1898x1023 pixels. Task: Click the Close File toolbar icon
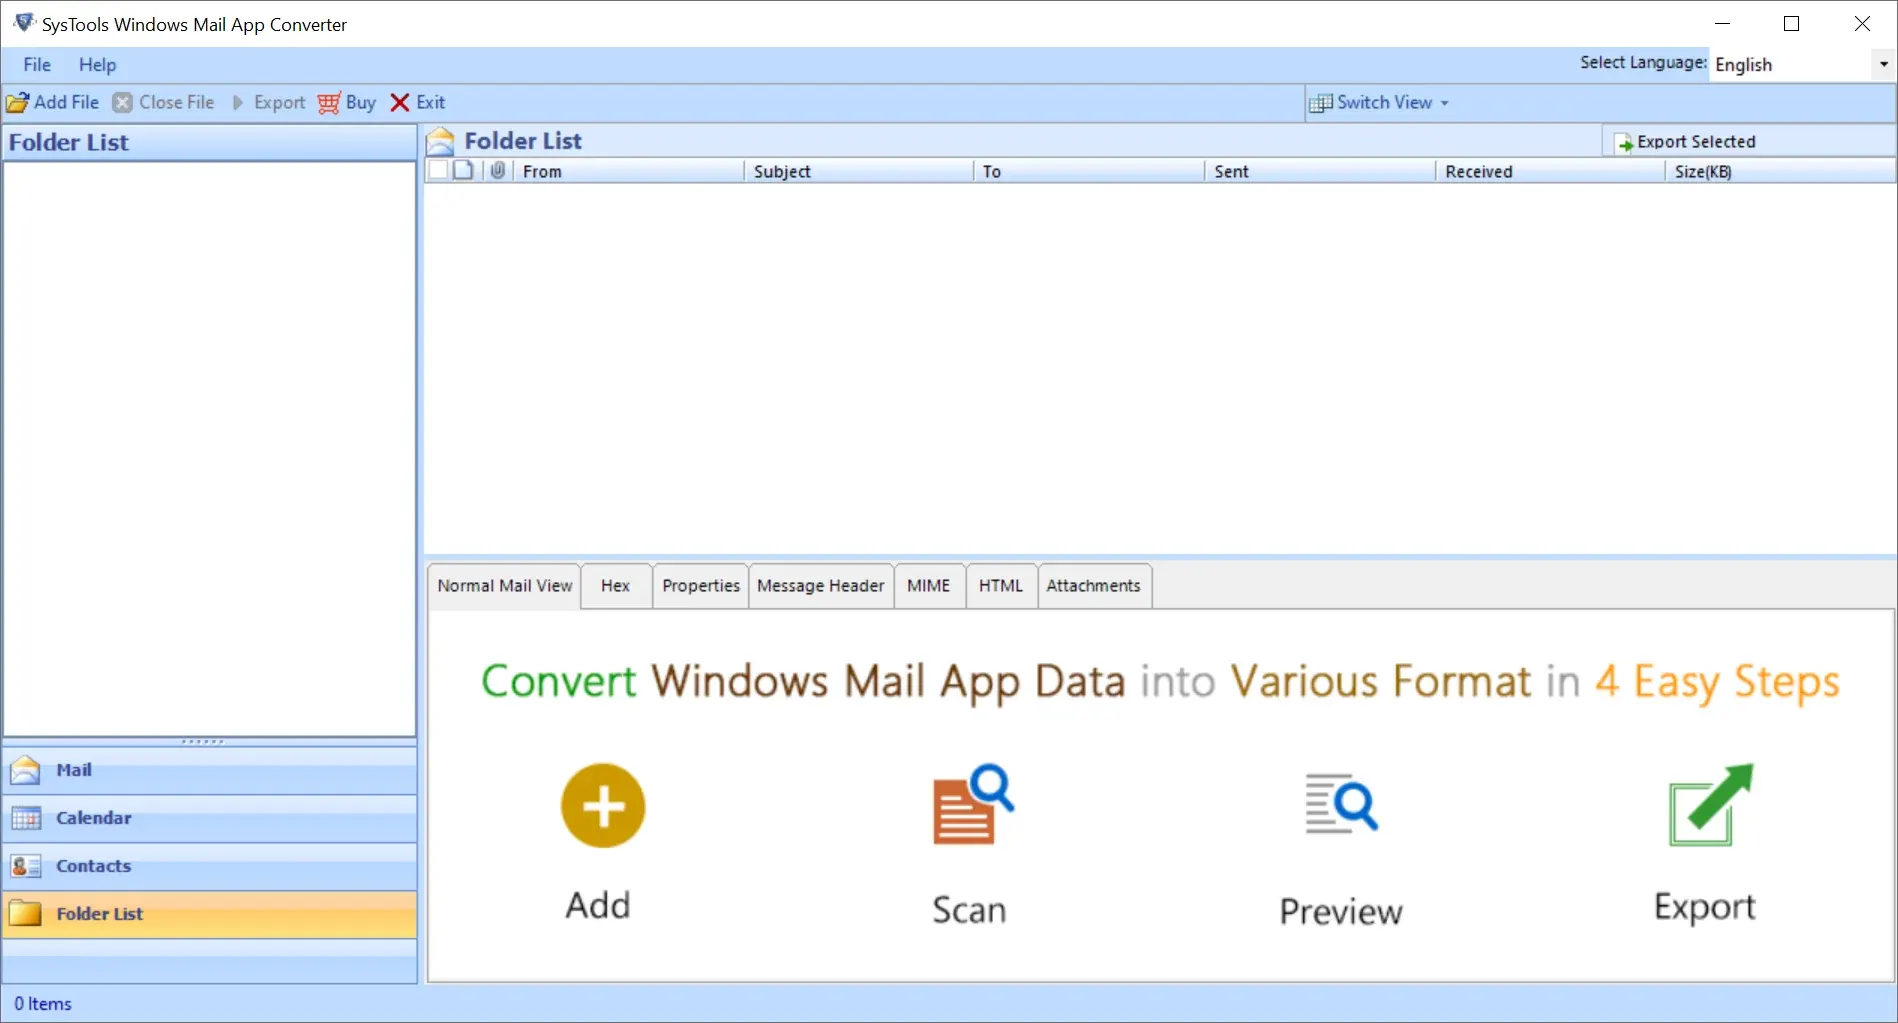click(122, 102)
